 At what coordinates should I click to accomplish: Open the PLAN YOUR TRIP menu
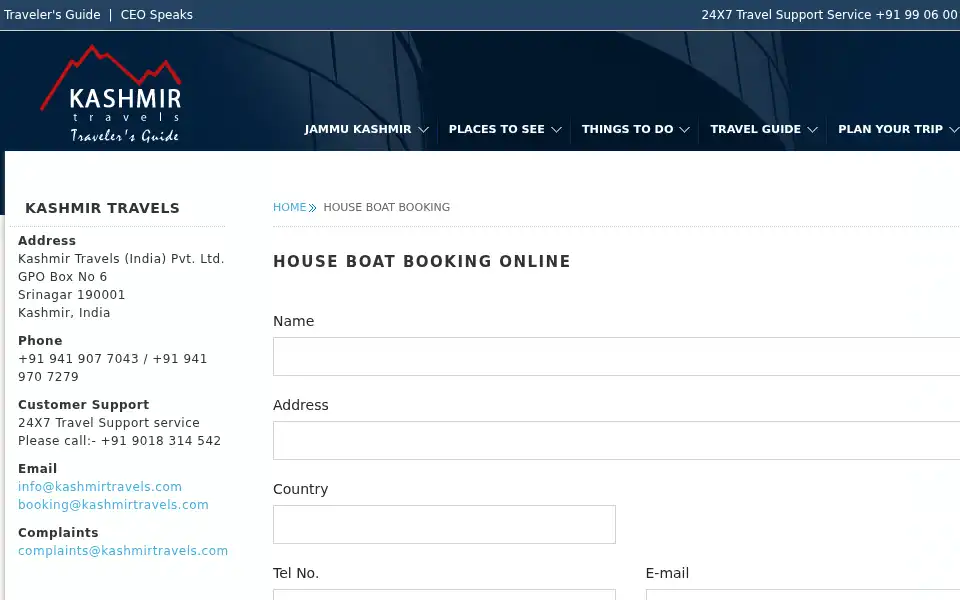click(x=890, y=129)
